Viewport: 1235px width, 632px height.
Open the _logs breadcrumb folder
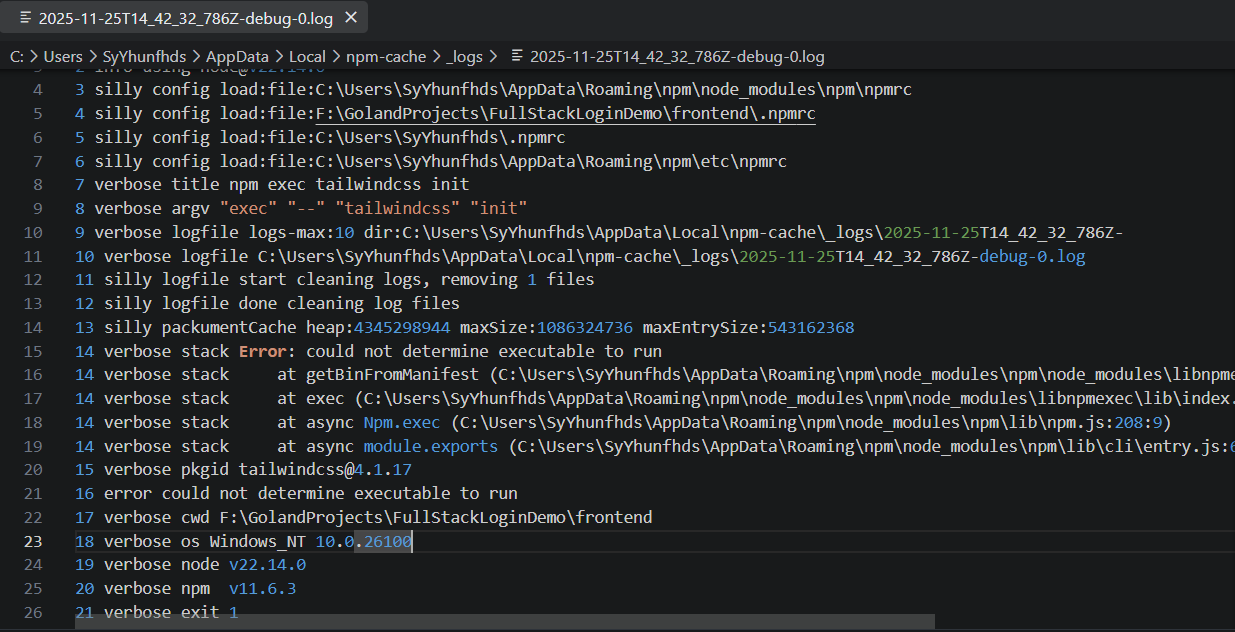click(464, 57)
